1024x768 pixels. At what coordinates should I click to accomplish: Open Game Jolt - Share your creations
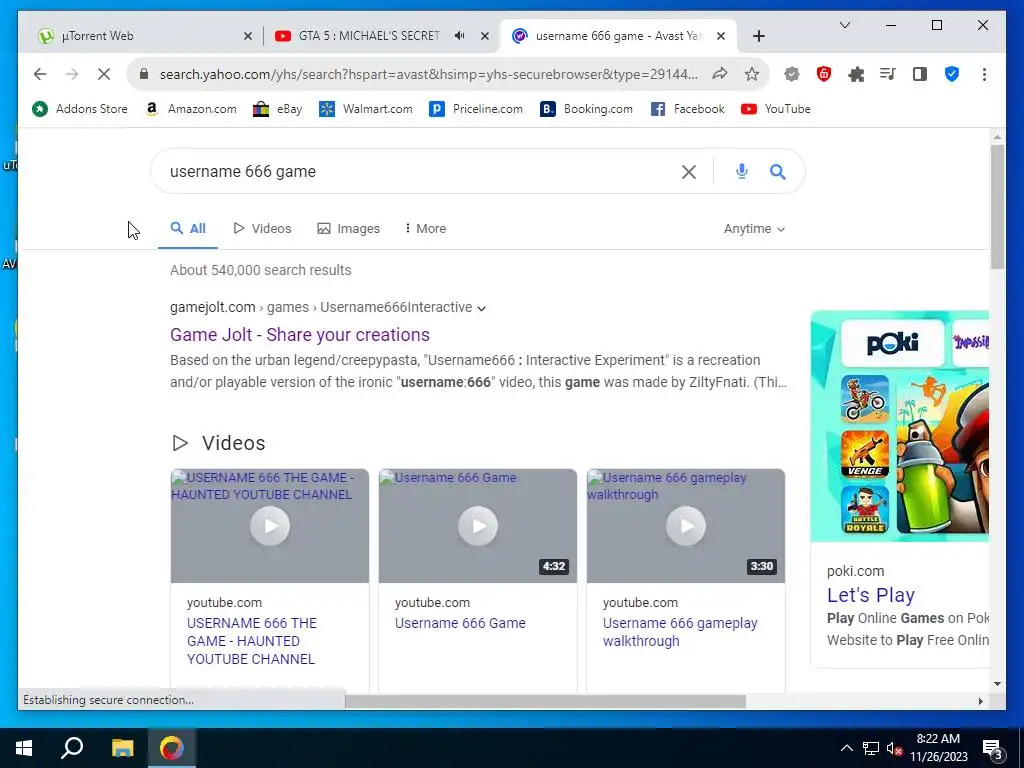pos(300,335)
